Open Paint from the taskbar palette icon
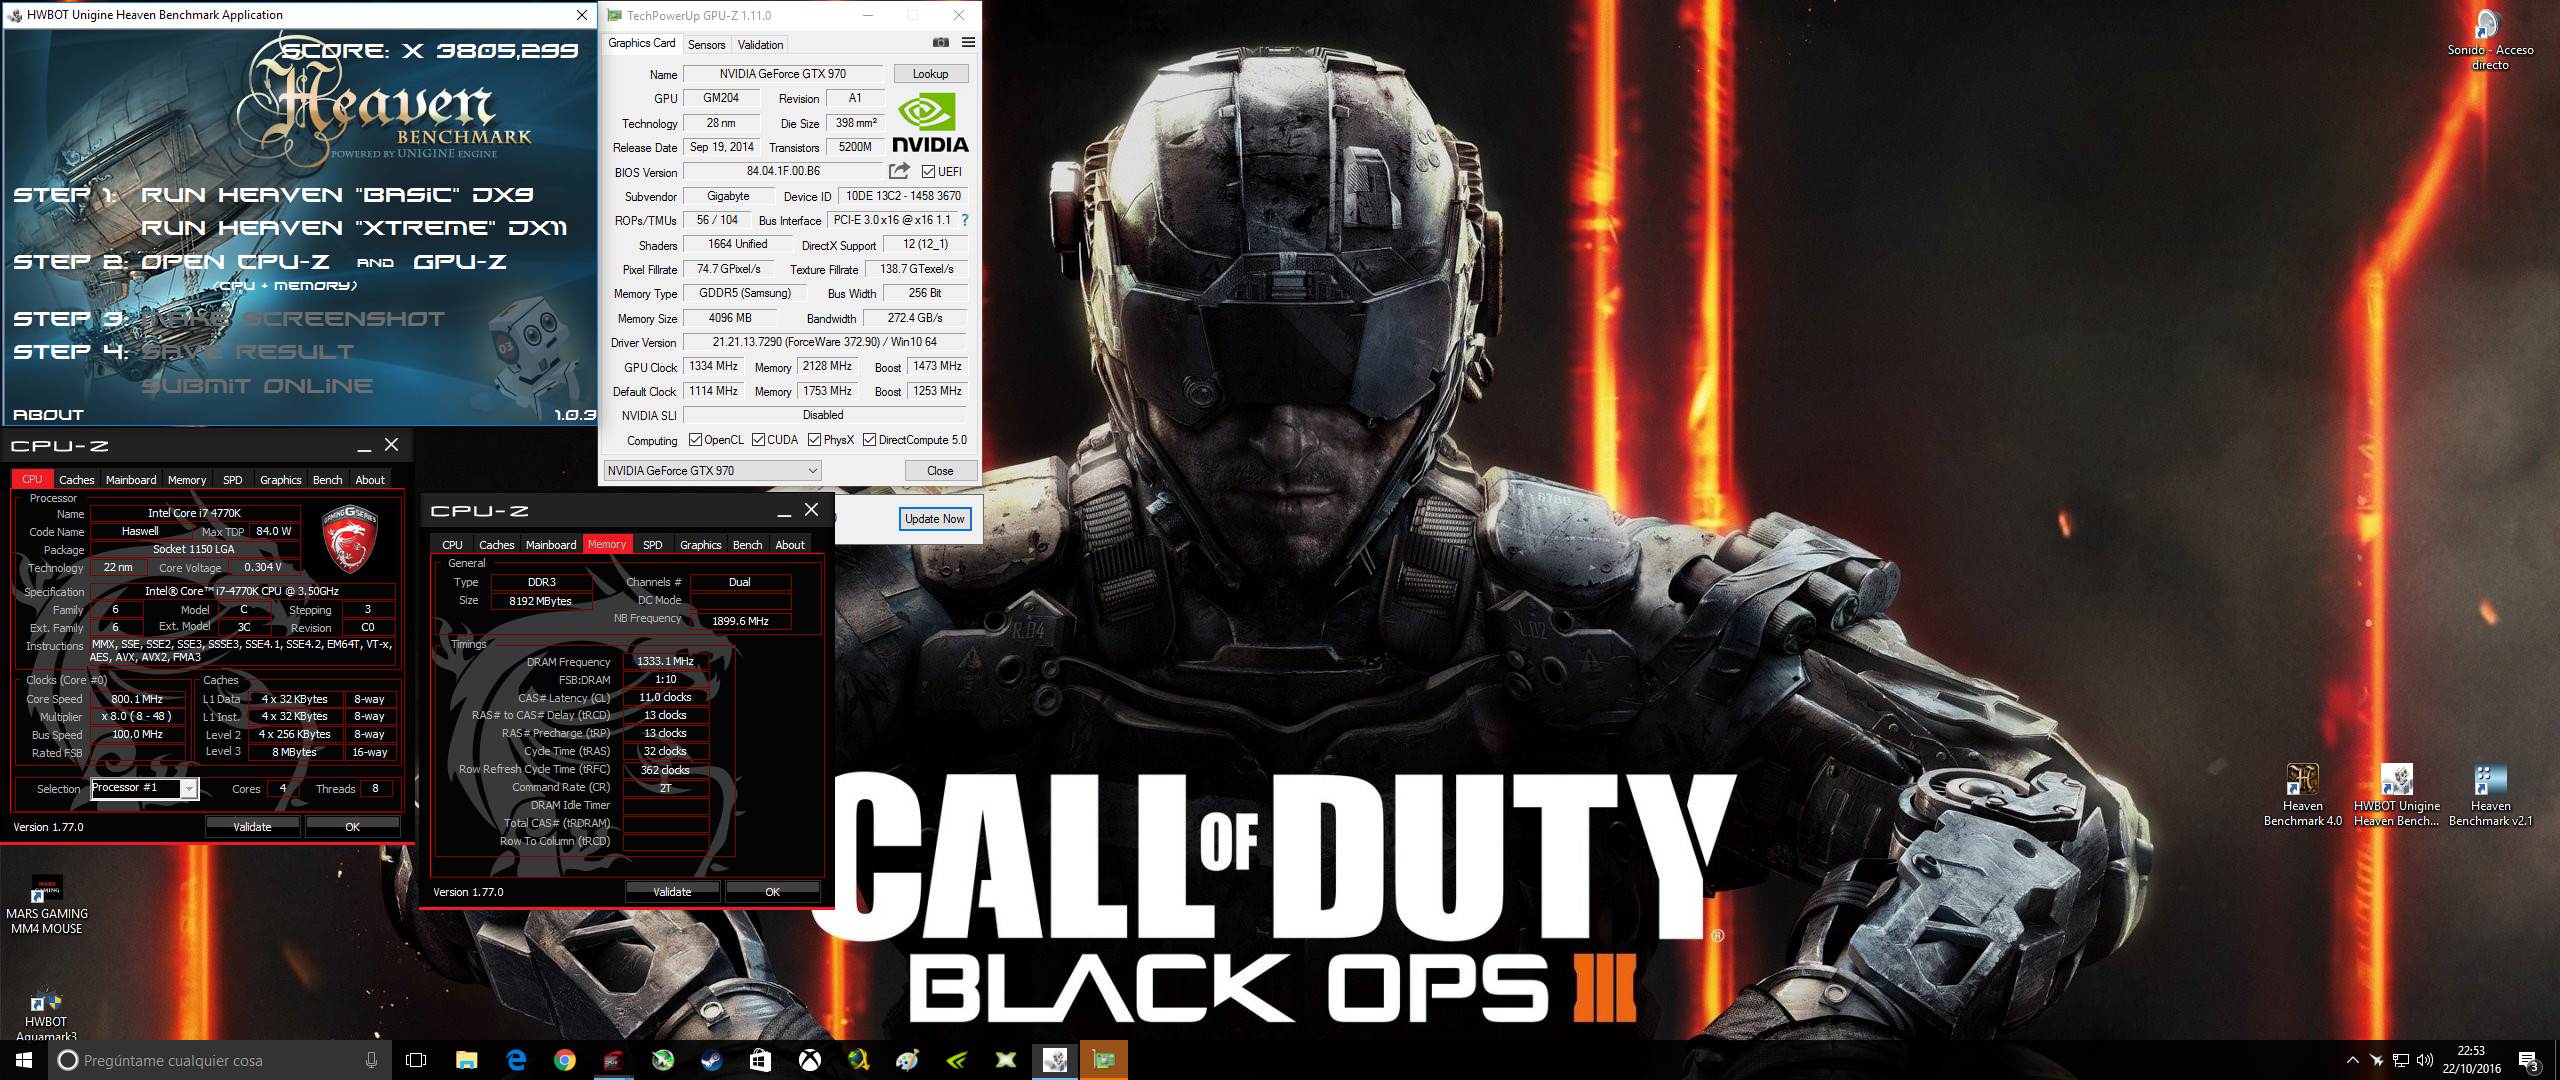Image resolution: width=2560 pixels, height=1080 pixels. click(x=907, y=1060)
